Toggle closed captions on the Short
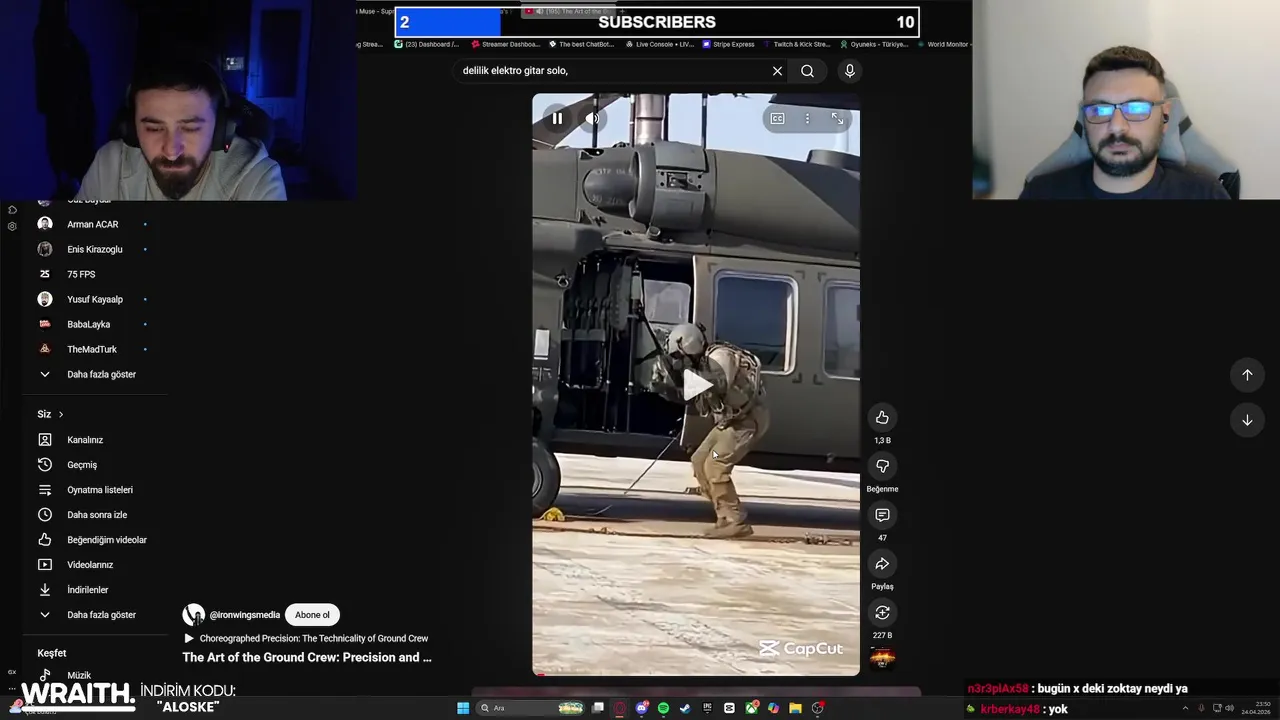 tap(777, 118)
